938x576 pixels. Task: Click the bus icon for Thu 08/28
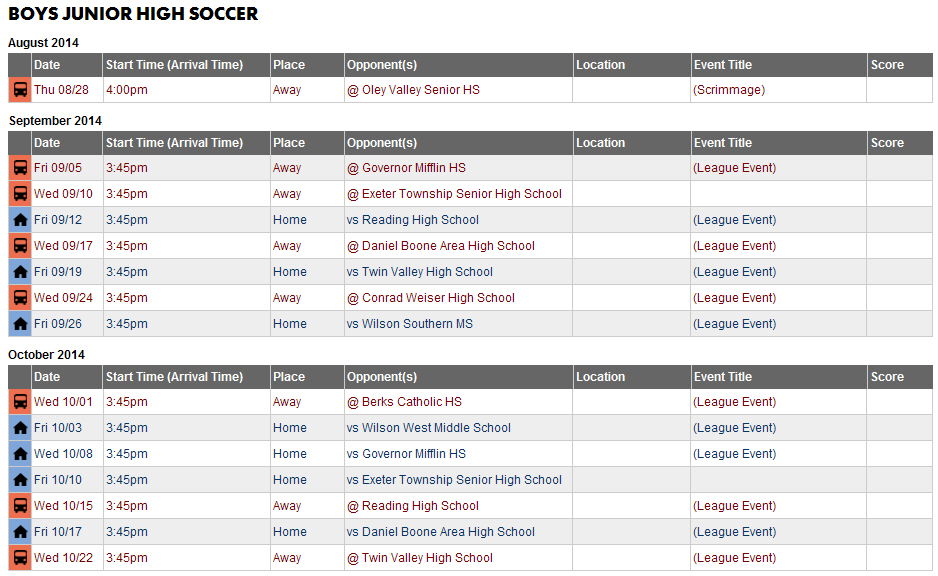(x=20, y=90)
